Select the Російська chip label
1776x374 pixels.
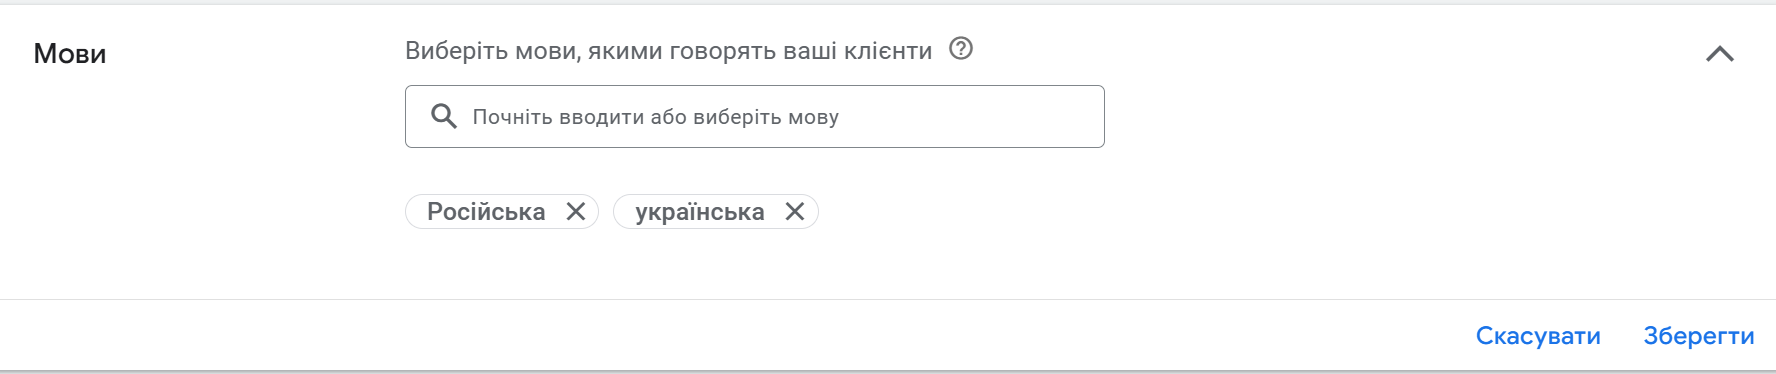pos(486,211)
